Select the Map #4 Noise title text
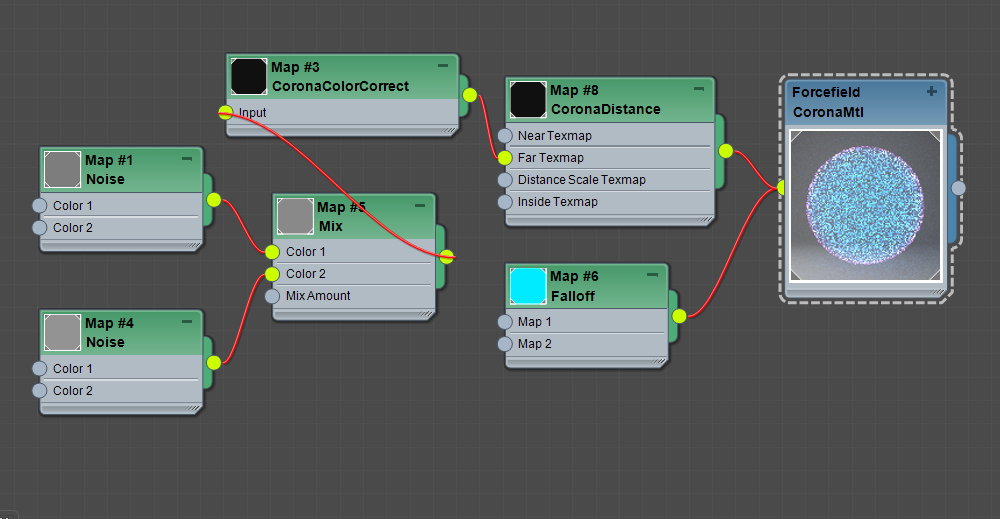The image size is (1000, 519). click(x=109, y=332)
